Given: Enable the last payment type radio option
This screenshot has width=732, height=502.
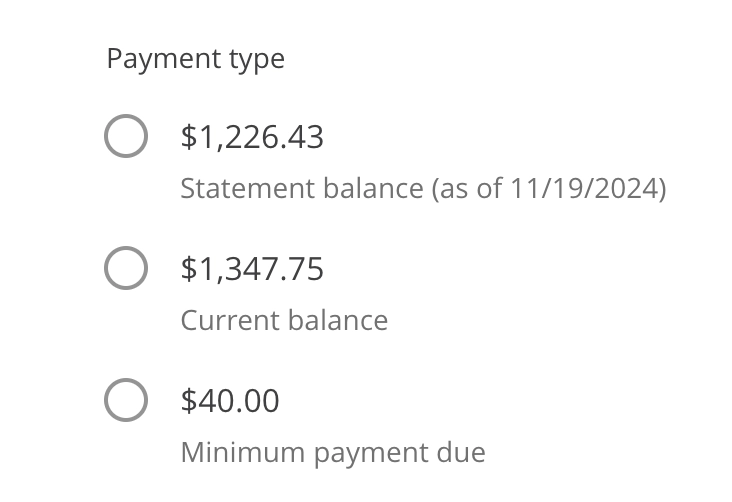Looking at the screenshot, I should click(x=126, y=400).
